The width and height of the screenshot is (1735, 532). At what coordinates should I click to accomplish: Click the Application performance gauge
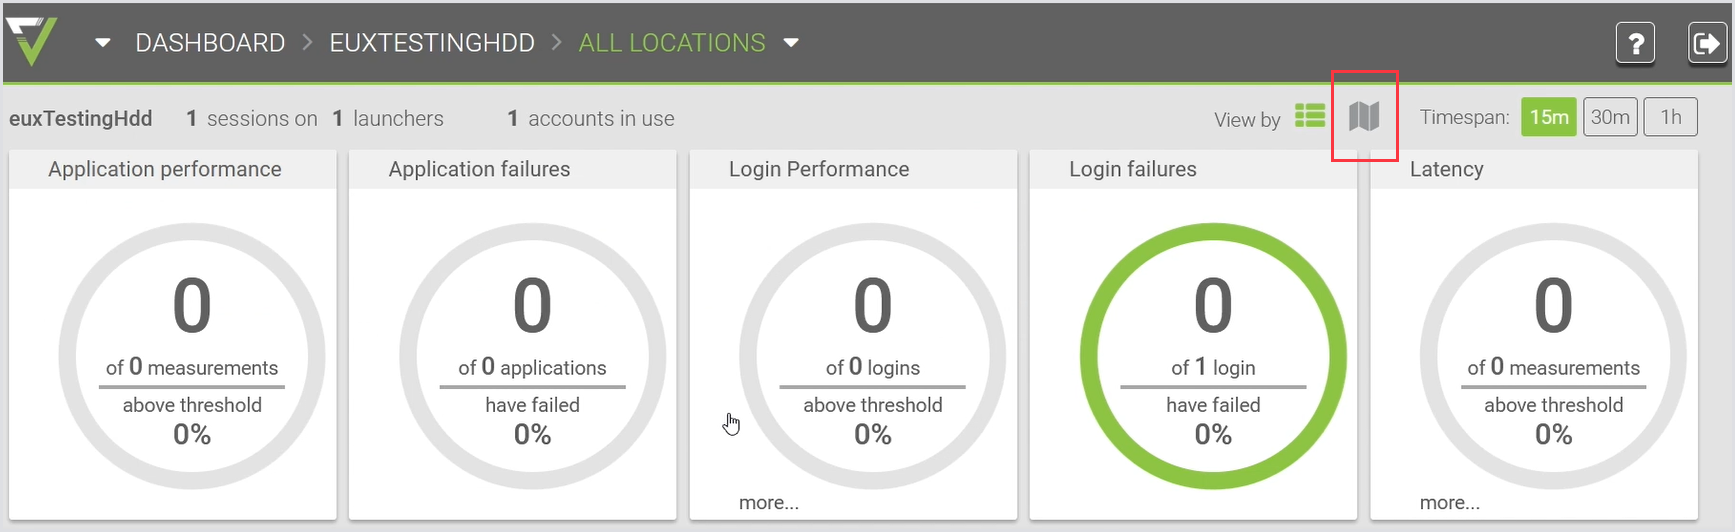pos(192,356)
